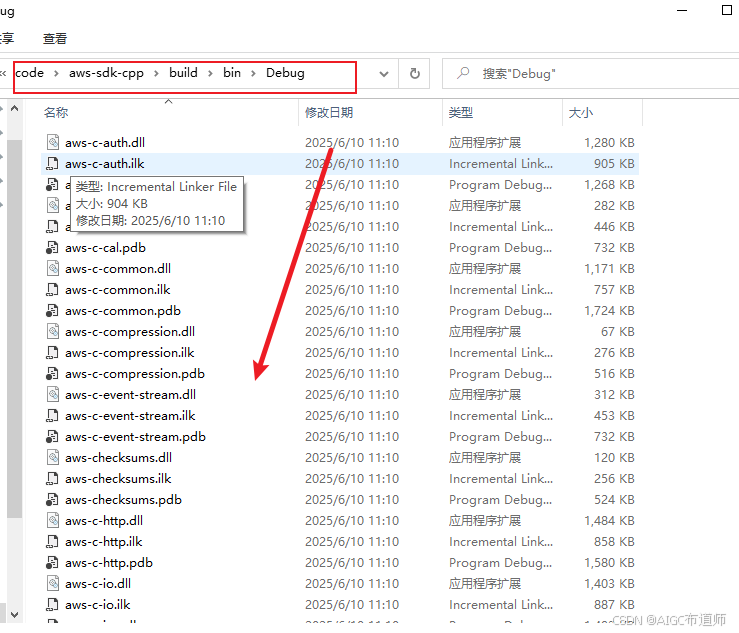
Task: Select the file name aws-c-auth.ilk
Action: pyautogui.click(x=105, y=164)
